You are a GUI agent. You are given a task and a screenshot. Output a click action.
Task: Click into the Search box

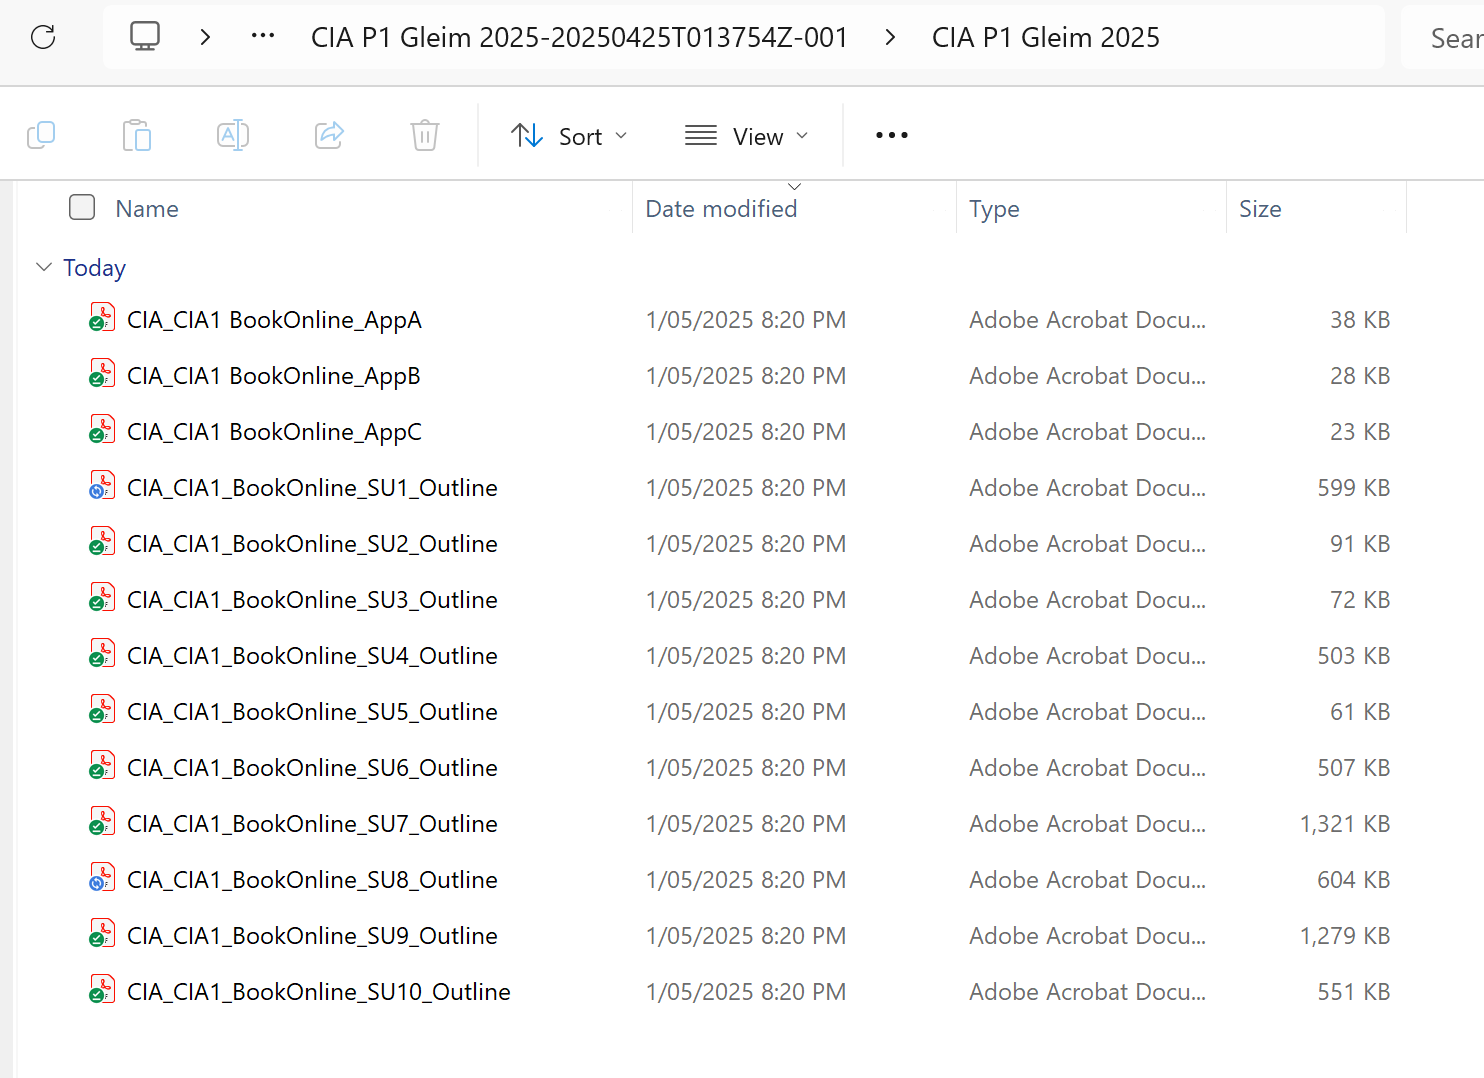[x=1450, y=38]
